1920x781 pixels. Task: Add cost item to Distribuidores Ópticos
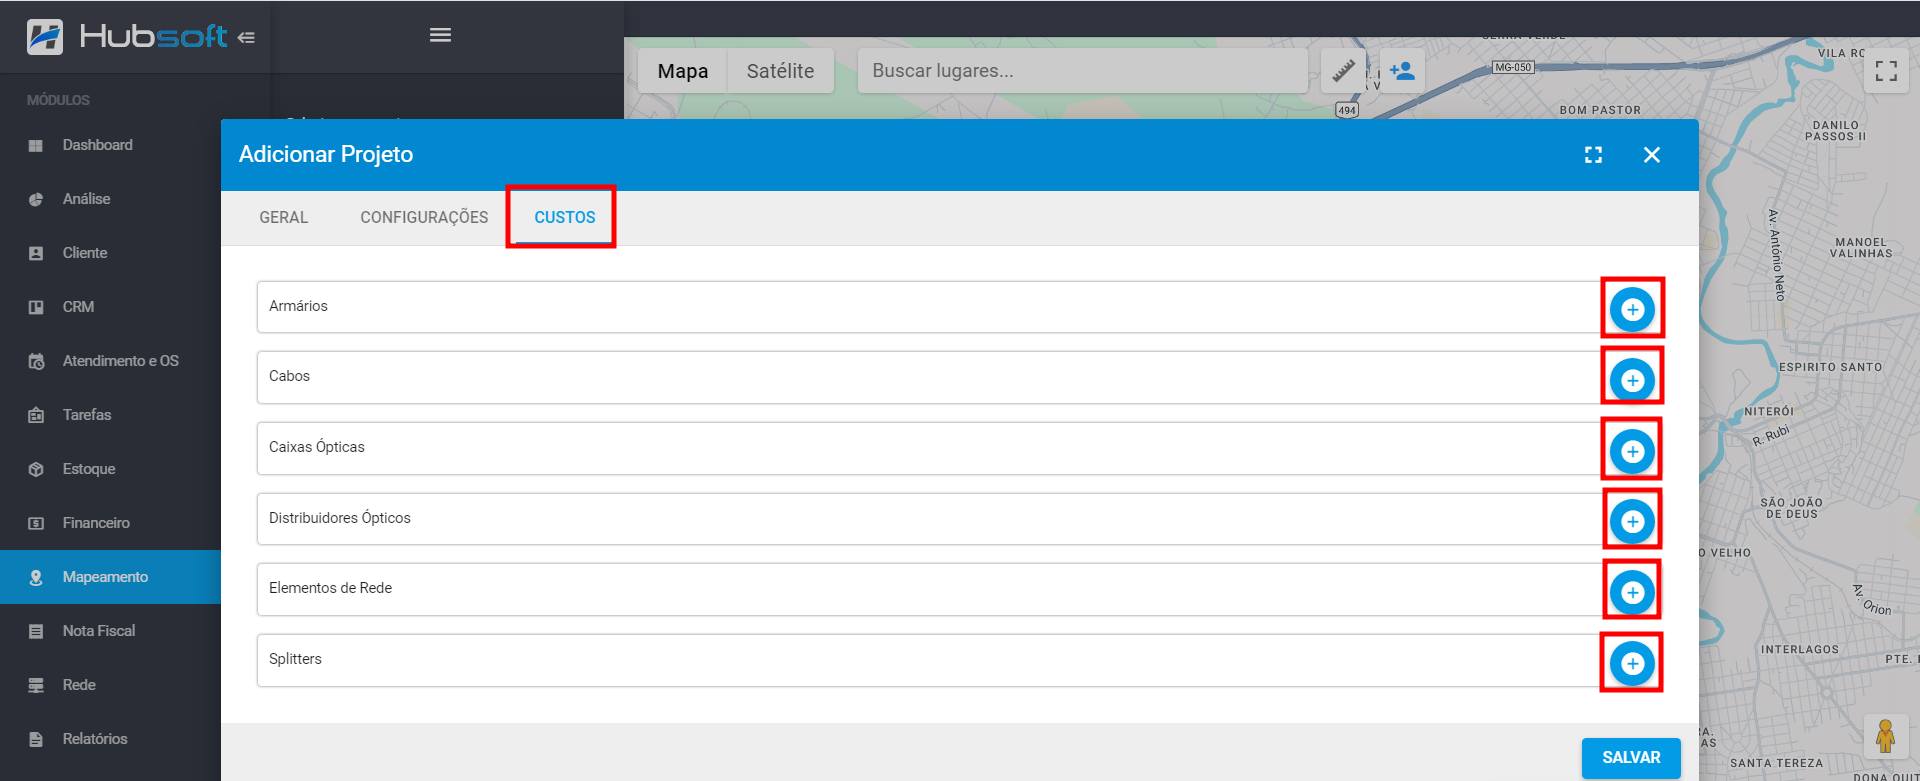click(x=1632, y=521)
